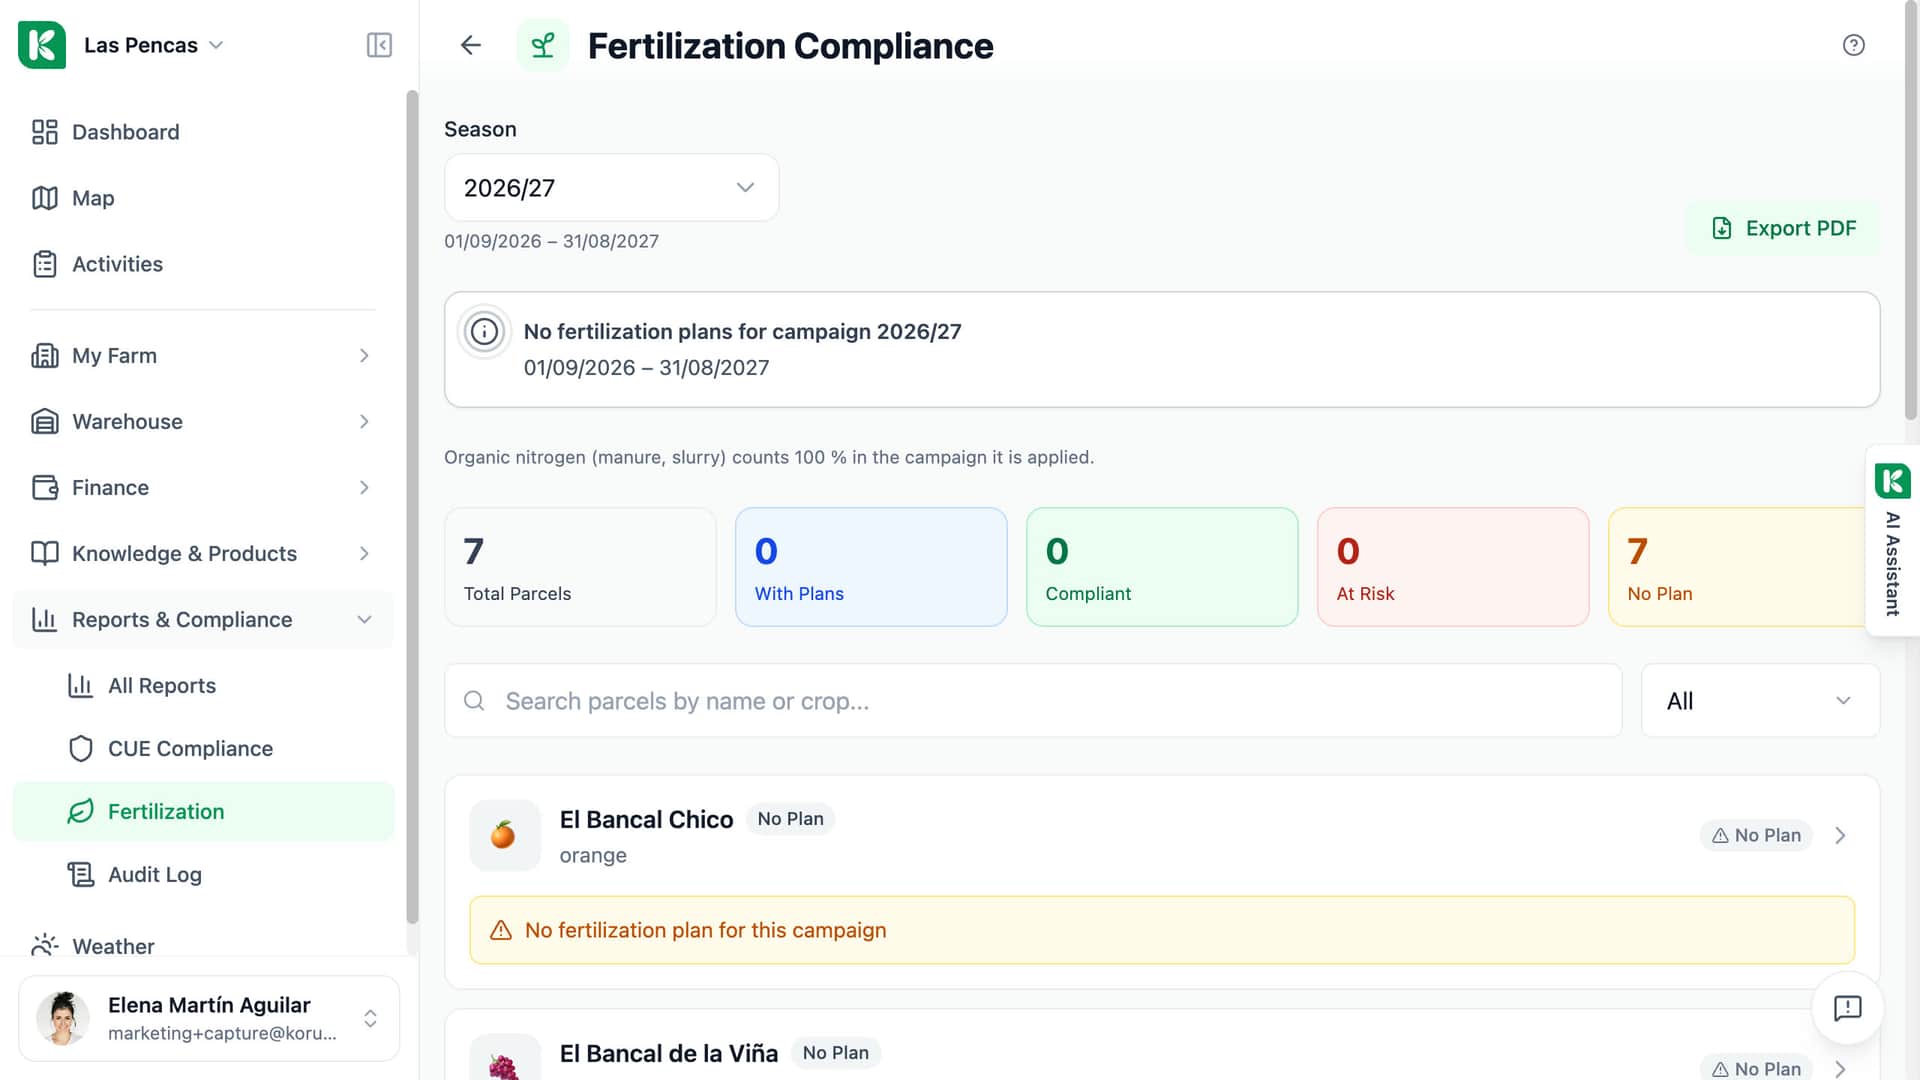
Task: Open the All status filter dropdown
Action: pos(1760,701)
